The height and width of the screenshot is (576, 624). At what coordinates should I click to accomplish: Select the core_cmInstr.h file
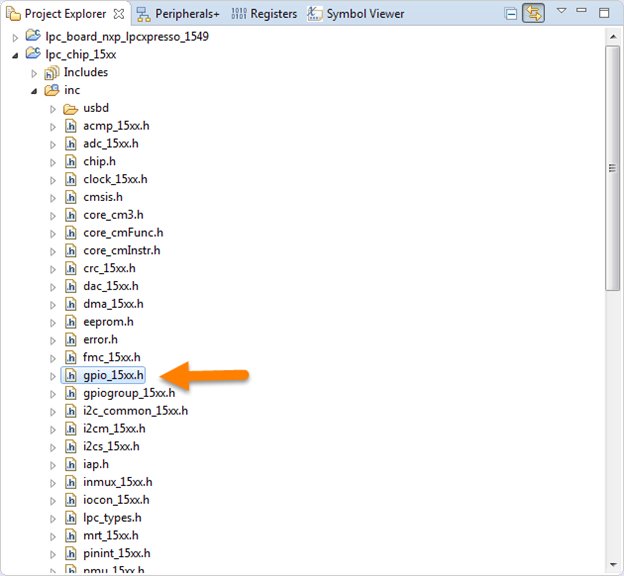[122, 251]
